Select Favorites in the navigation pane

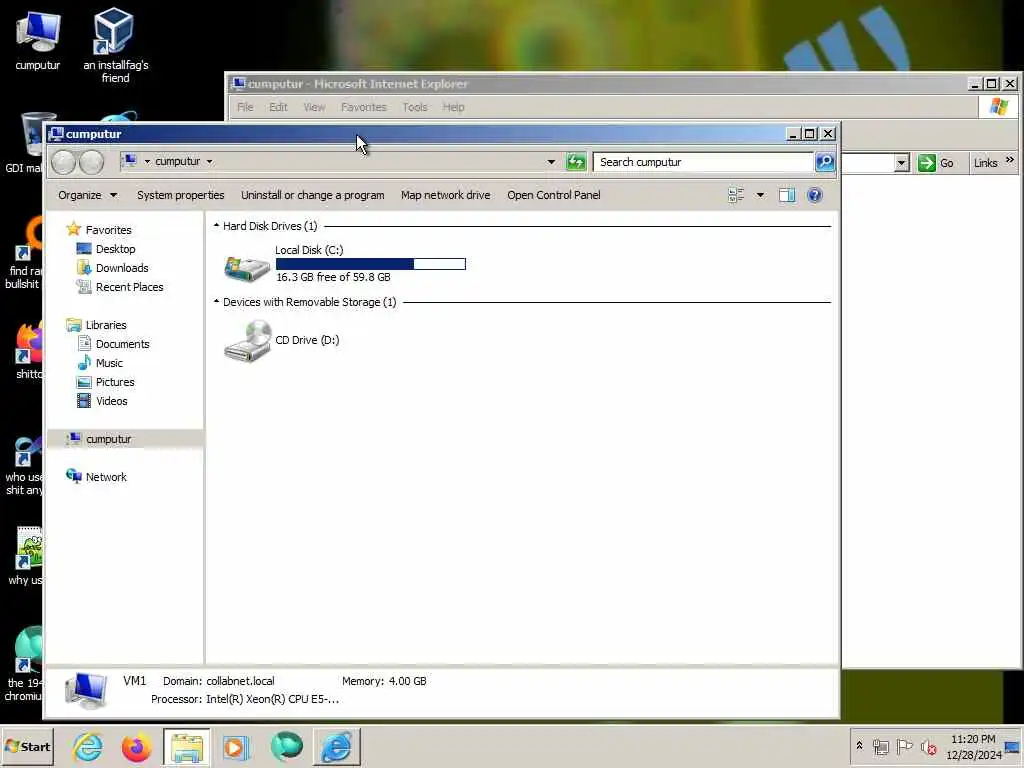108,230
